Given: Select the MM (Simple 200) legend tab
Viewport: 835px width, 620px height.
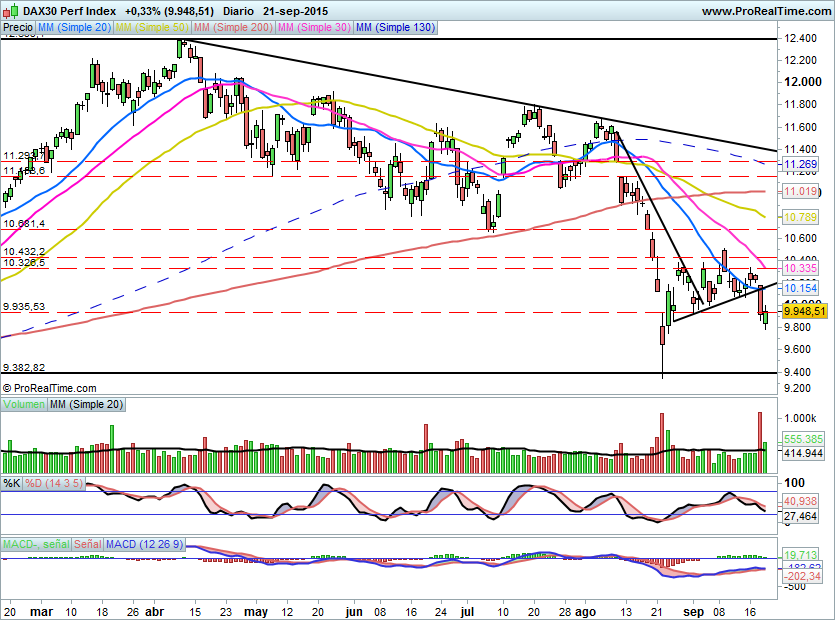Looking at the screenshot, I should point(233,27).
